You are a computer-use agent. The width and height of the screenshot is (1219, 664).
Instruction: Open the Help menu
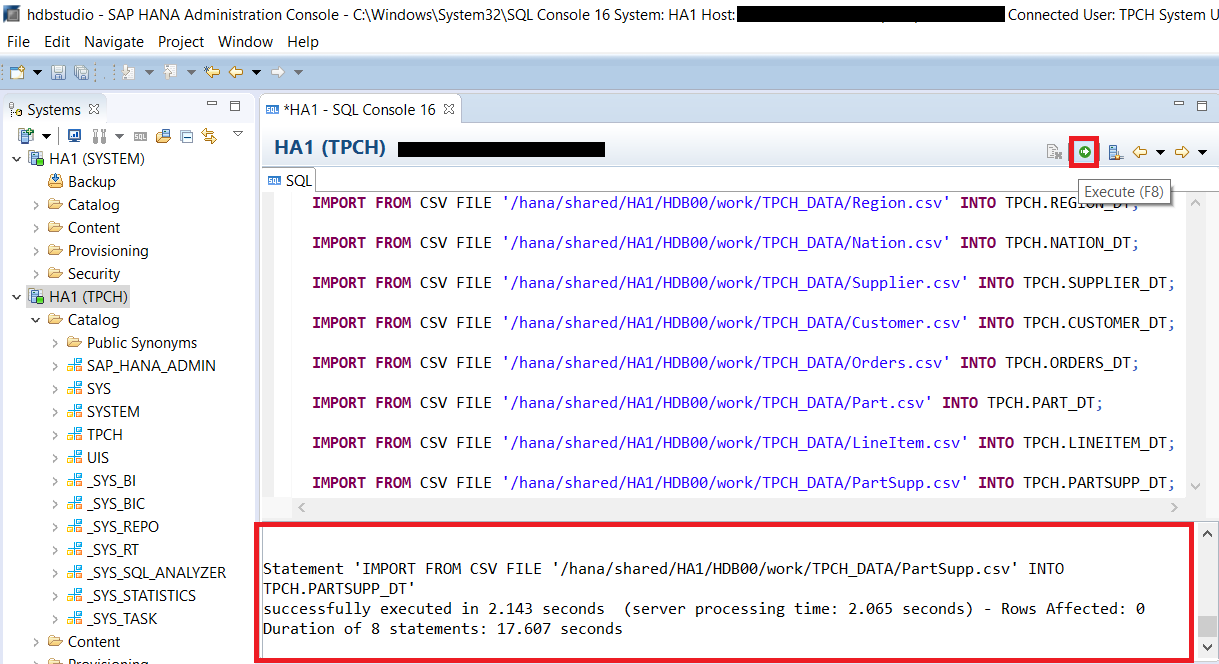tap(303, 42)
